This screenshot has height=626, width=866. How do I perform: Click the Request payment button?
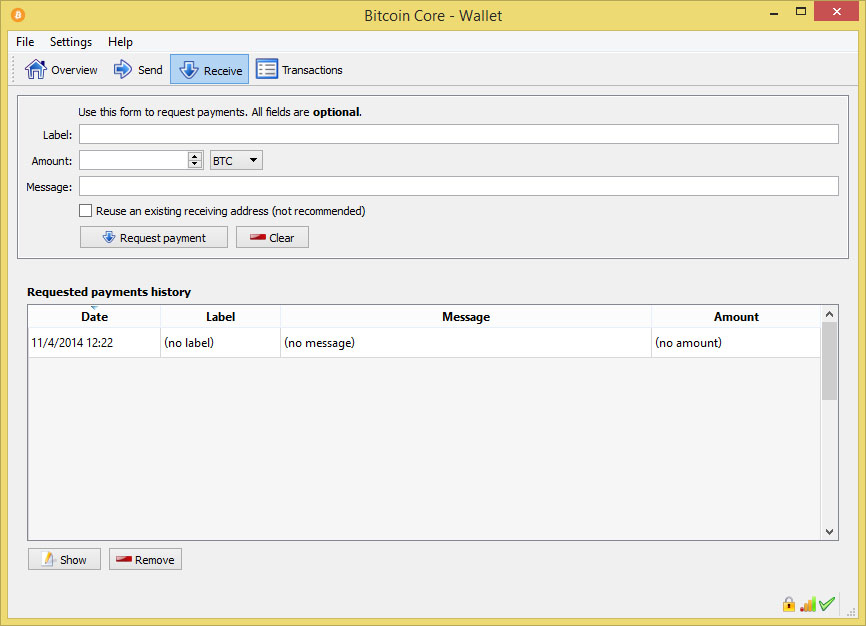pyautogui.click(x=154, y=238)
